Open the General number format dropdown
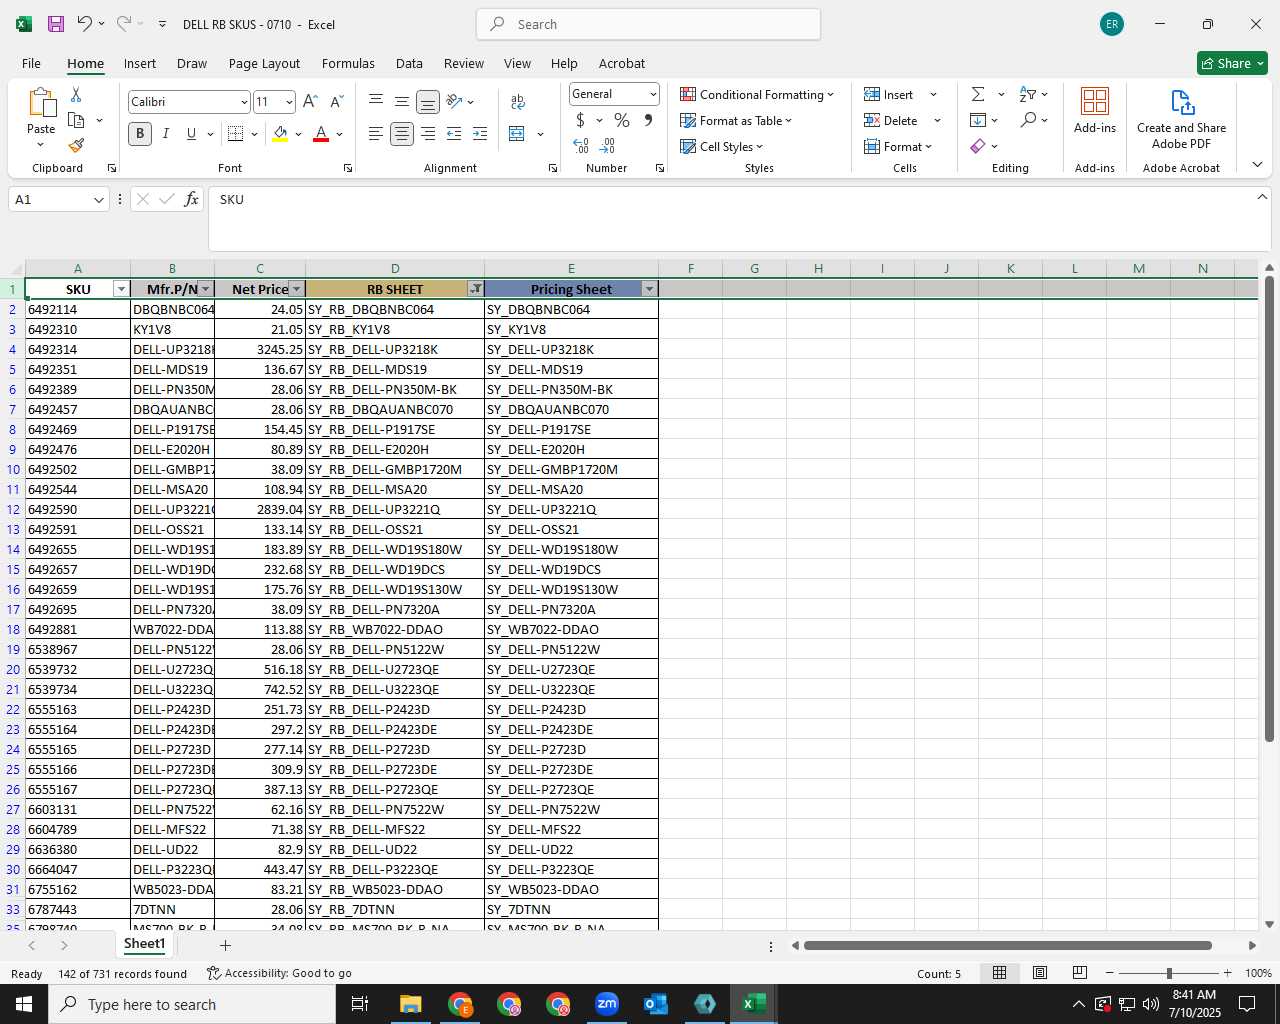Image resolution: width=1280 pixels, height=1024 pixels. 653,94
